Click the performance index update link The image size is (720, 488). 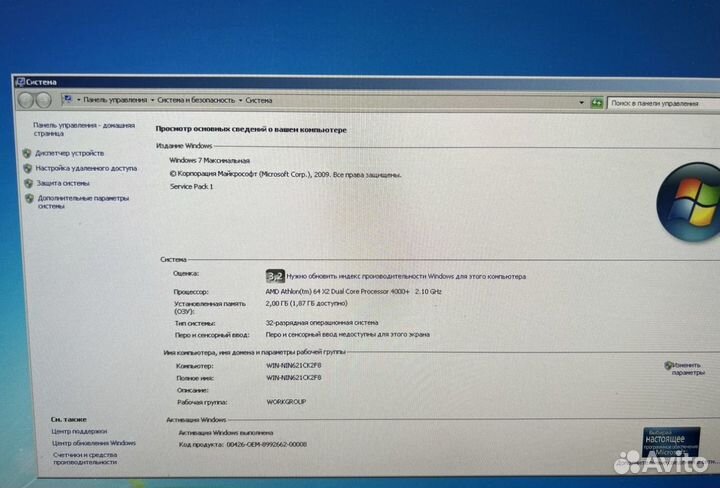406,276
